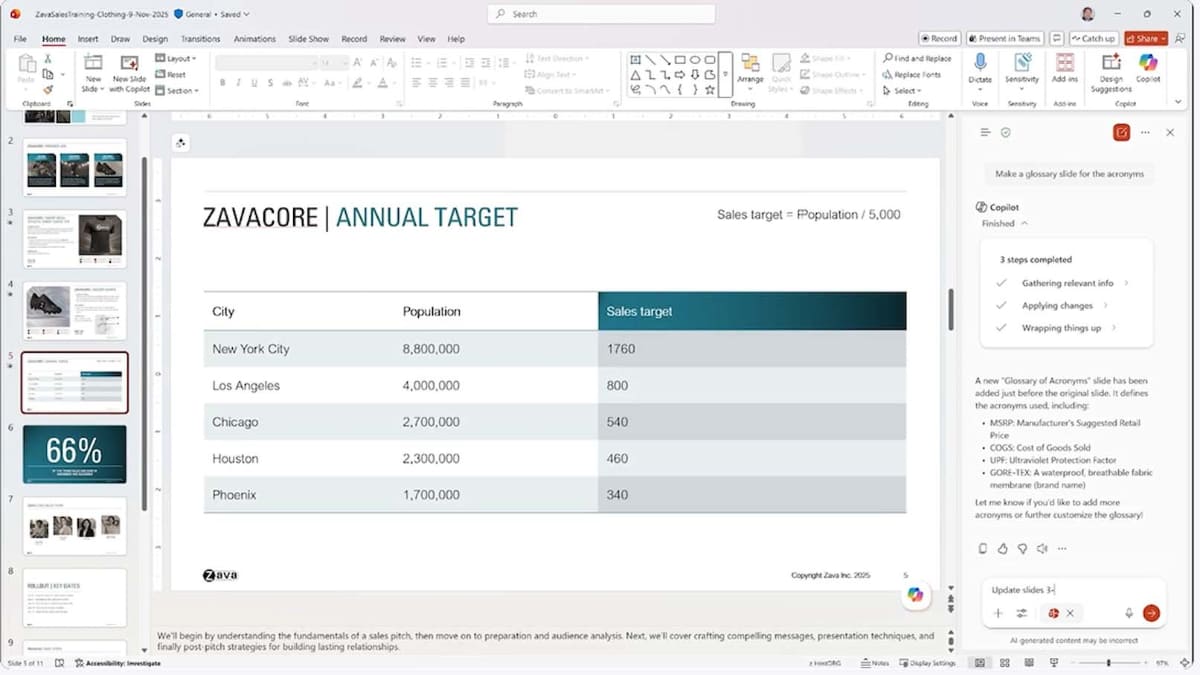Viewport: 1200px width, 675px height.
Task: Toggle Underline formatting
Action: (255, 83)
